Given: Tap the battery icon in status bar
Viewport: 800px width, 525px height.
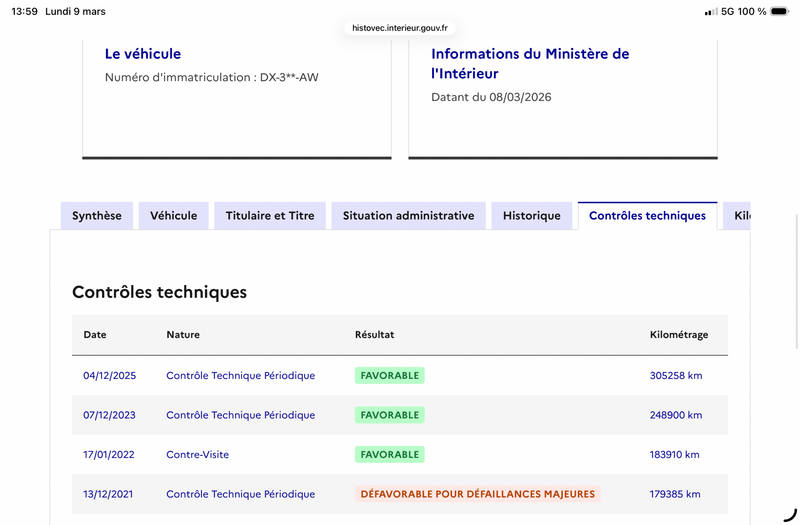Looking at the screenshot, I should tap(780, 12).
